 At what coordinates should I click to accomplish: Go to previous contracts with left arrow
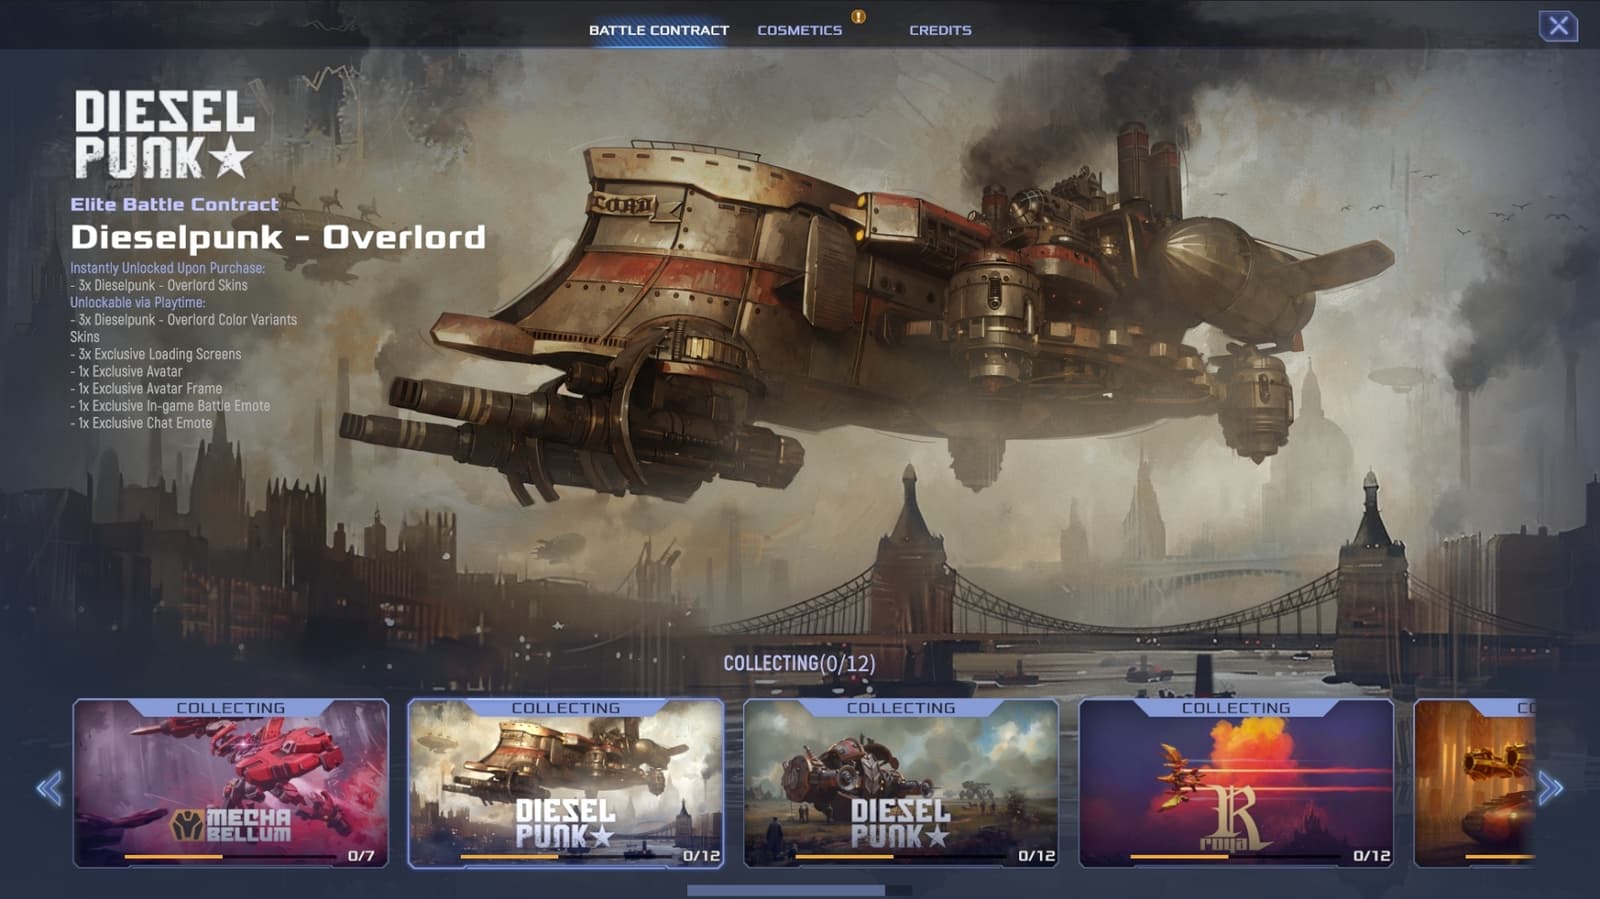coord(49,788)
